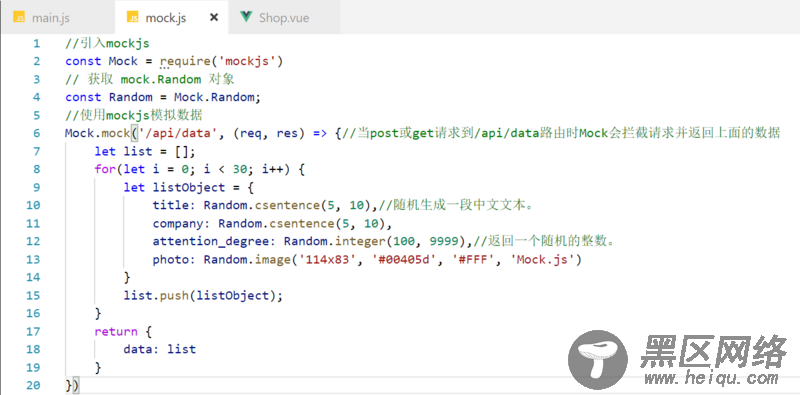The image size is (800, 395).
Task: Open the Shop.vue tab
Action: pos(284,18)
